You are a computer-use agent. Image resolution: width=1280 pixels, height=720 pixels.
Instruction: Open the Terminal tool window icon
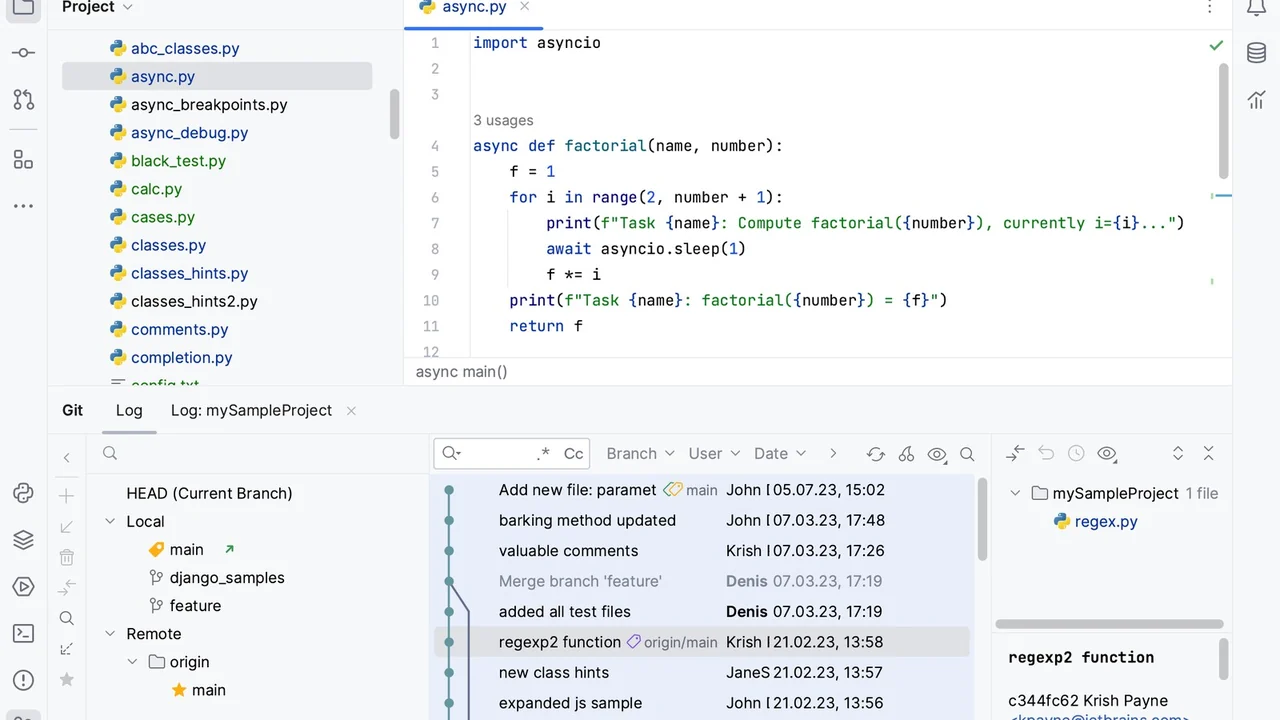(23, 633)
